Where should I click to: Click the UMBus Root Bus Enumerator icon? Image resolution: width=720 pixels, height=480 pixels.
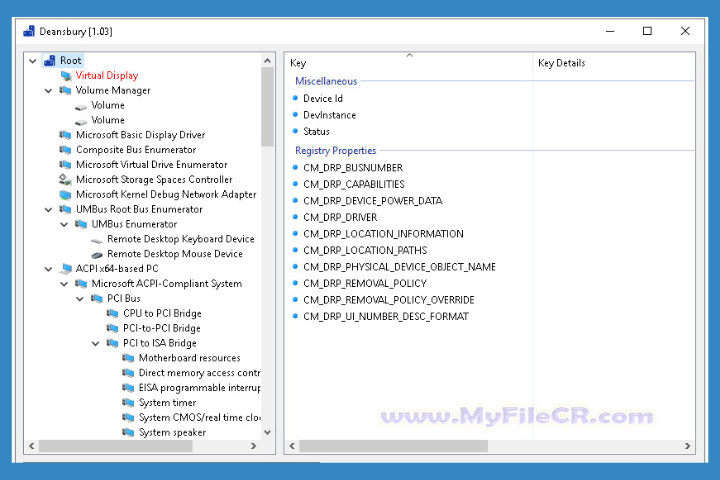coord(65,209)
